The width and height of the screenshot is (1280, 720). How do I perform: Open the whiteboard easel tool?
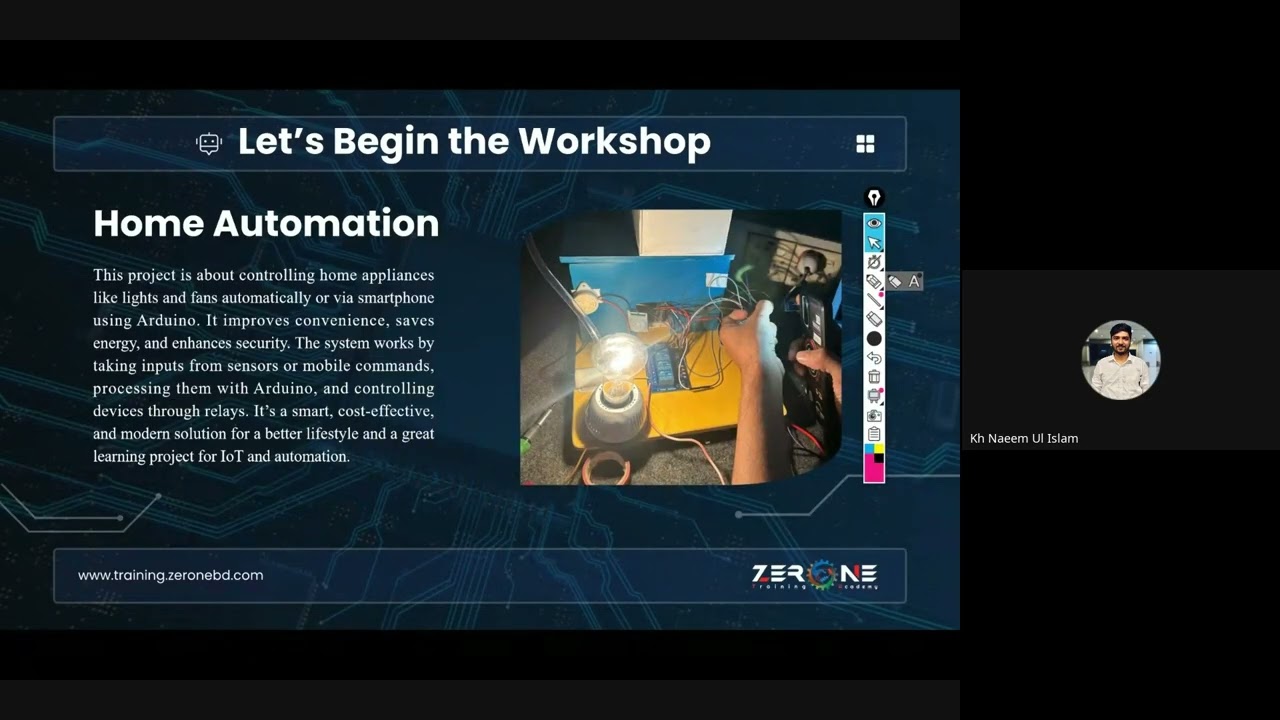tap(874, 396)
